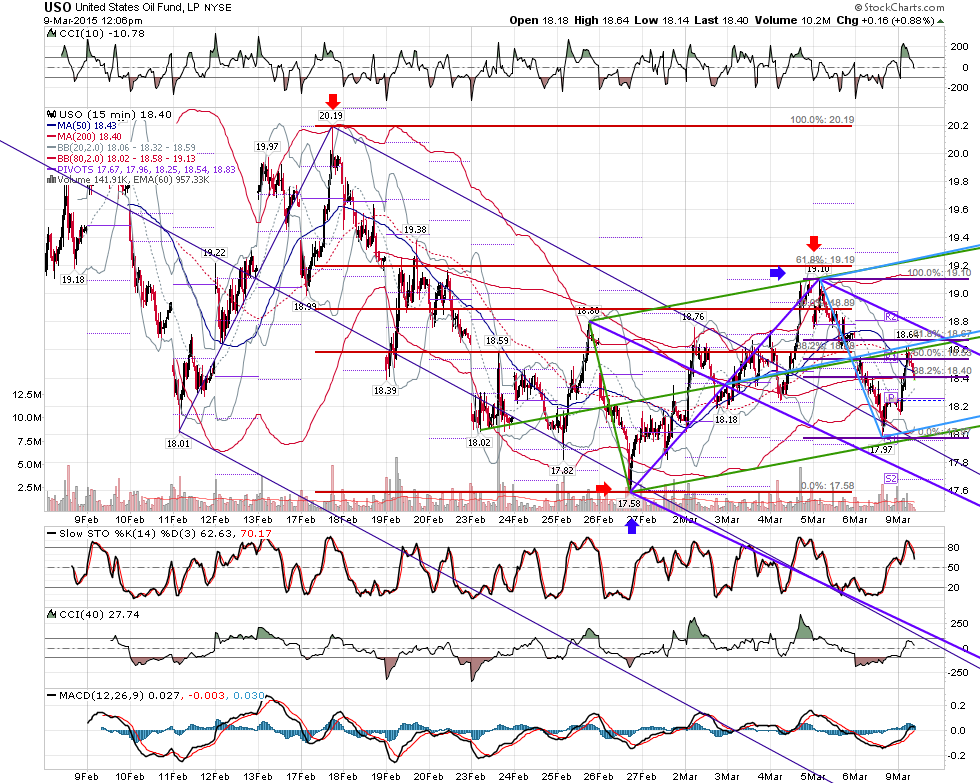Viewport: 980px width, 783px height.
Task: Click the Chg +0.16 (+0.88%) value
Action: (x=885, y=21)
